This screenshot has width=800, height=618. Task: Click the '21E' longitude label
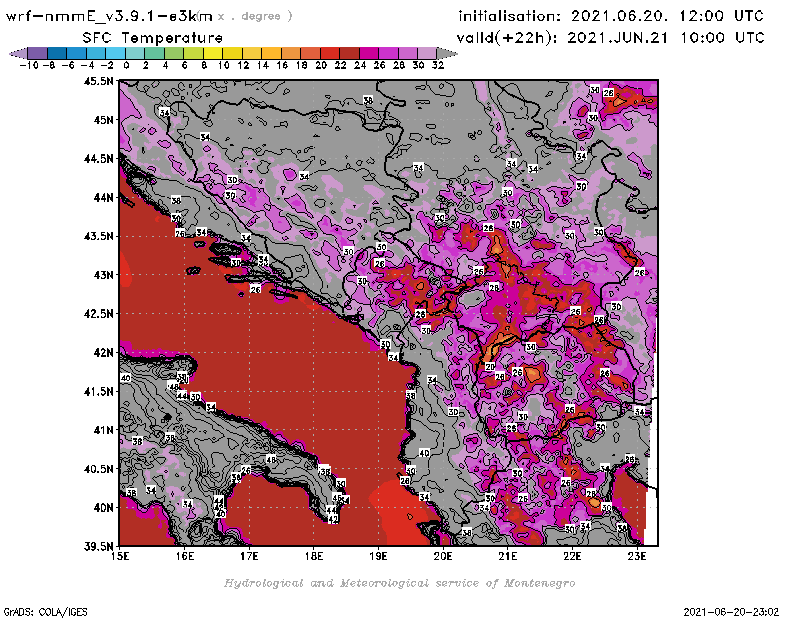tap(508, 556)
